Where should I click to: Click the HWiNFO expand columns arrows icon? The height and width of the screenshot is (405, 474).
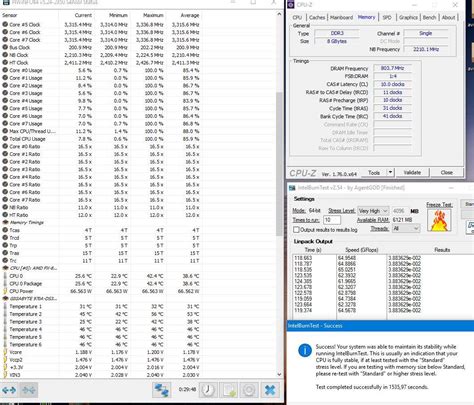click(x=9, y=390)
